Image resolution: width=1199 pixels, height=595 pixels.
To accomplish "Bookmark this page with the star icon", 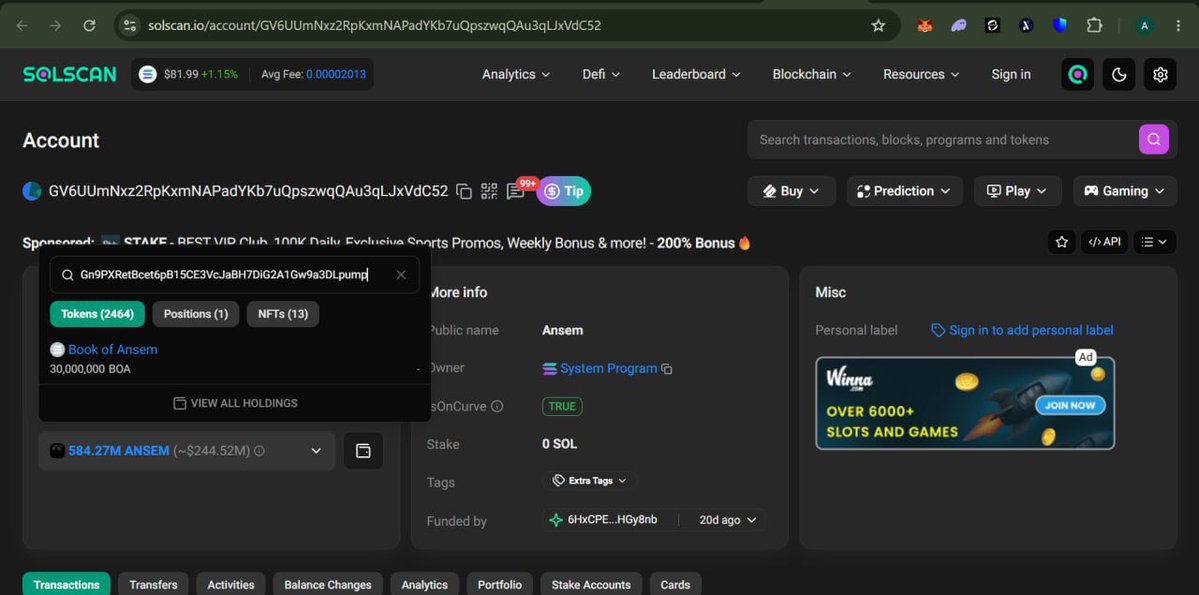I will tap(878, 25).
